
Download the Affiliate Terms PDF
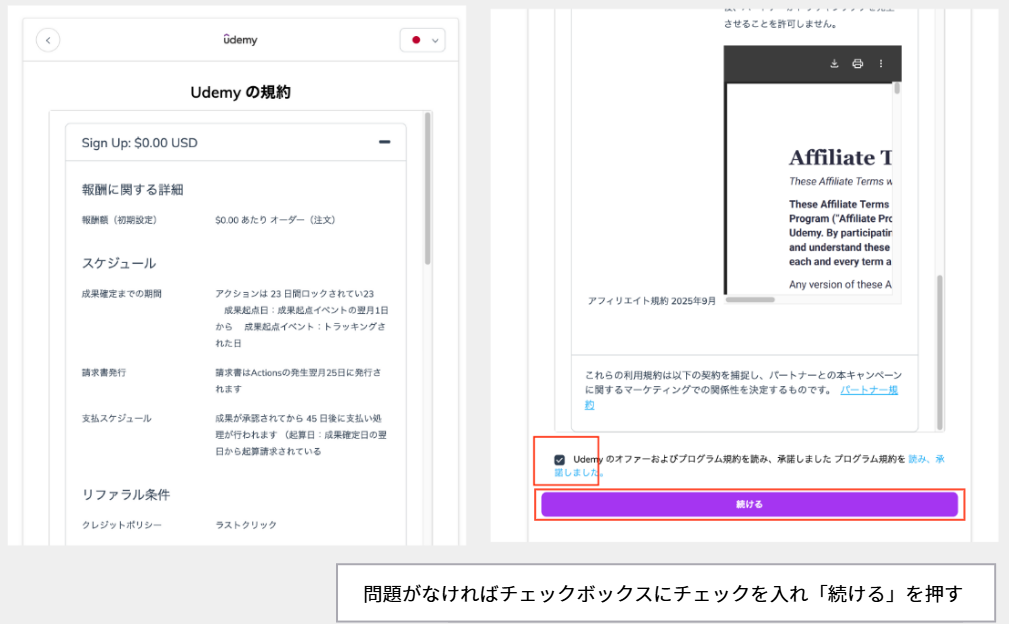(x=834, y=64)
